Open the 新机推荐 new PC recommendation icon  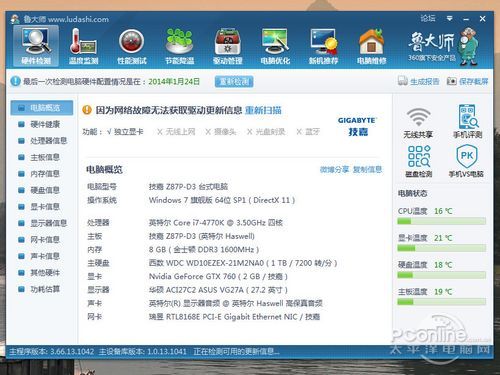323,42
